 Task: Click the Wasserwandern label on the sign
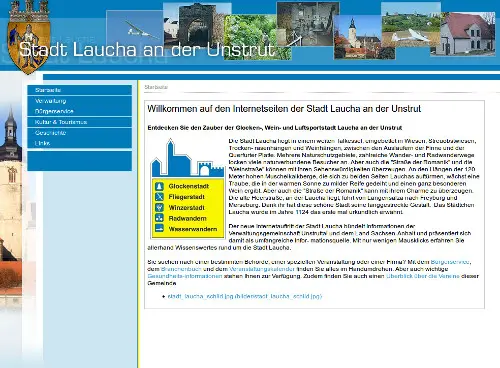(193, 229)
